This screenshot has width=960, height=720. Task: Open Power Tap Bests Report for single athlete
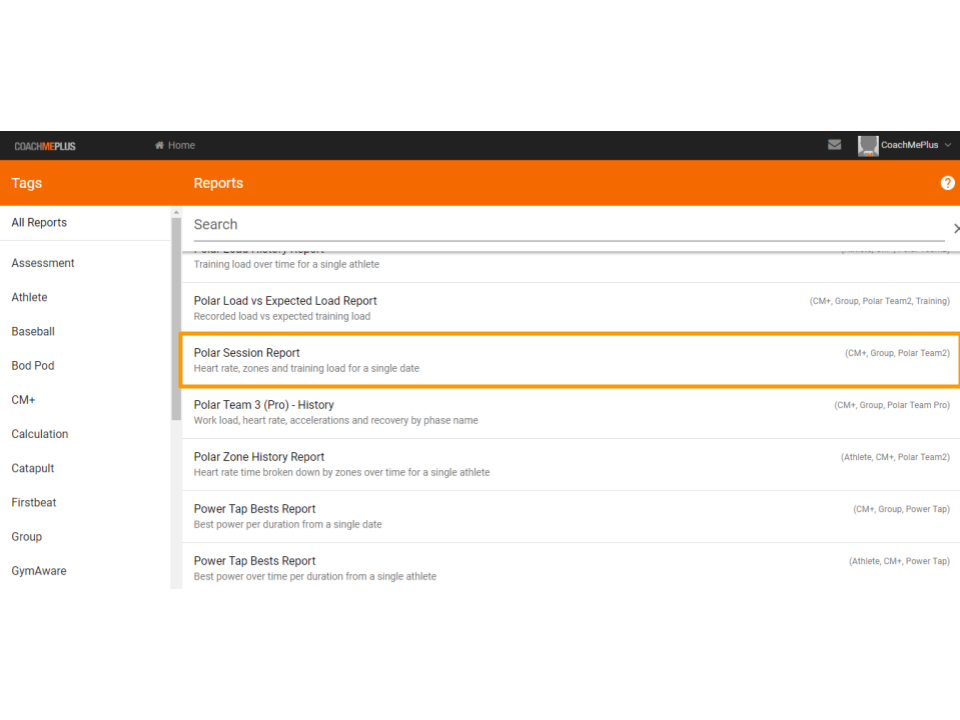pyautogui.click(x=571, y=568)
